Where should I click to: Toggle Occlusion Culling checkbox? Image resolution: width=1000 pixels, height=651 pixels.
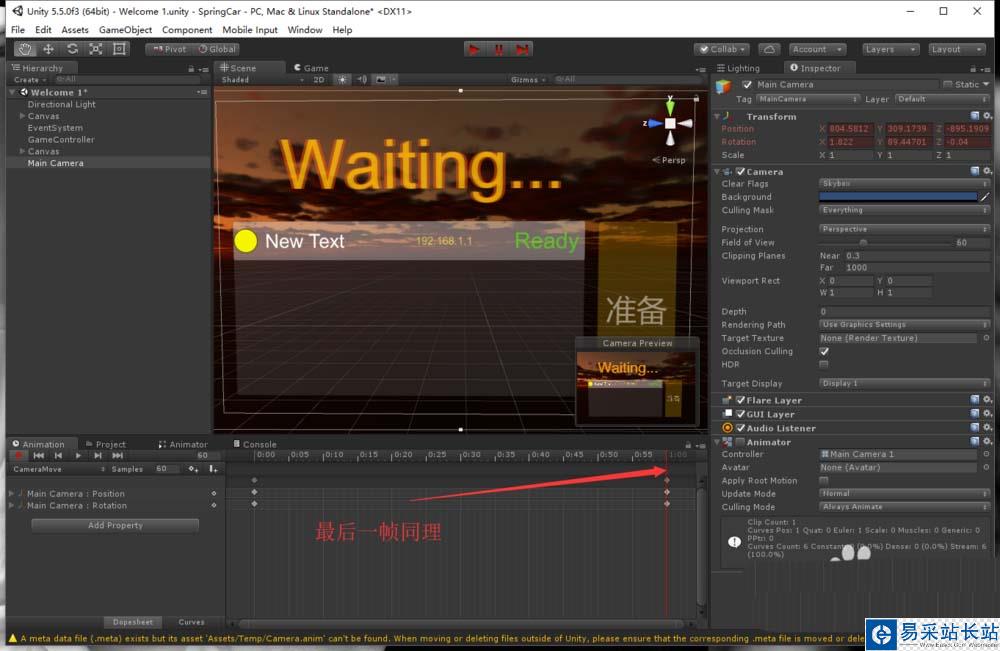pyautogui.click(x=824, y=351)
